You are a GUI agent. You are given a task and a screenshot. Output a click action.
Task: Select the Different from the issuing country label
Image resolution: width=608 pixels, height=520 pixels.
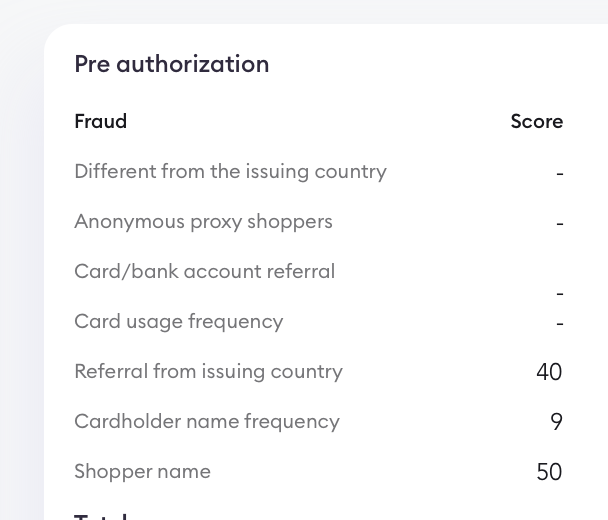[x=230, y=172]
